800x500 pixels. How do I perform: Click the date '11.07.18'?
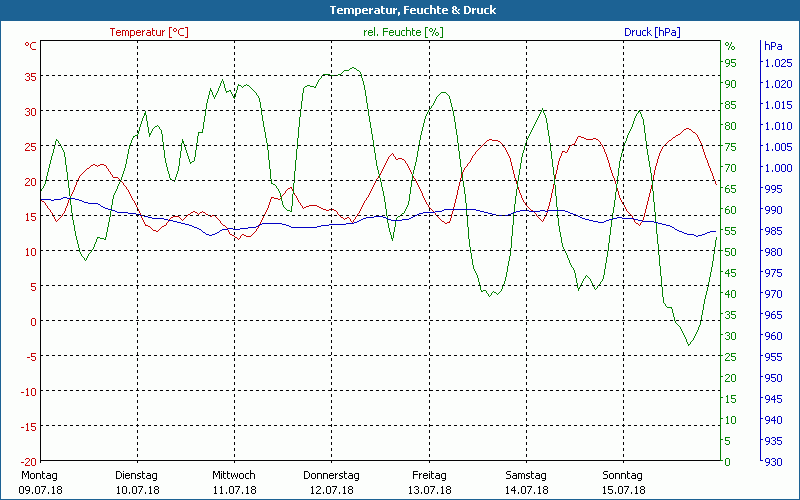[x=235, y=490]
